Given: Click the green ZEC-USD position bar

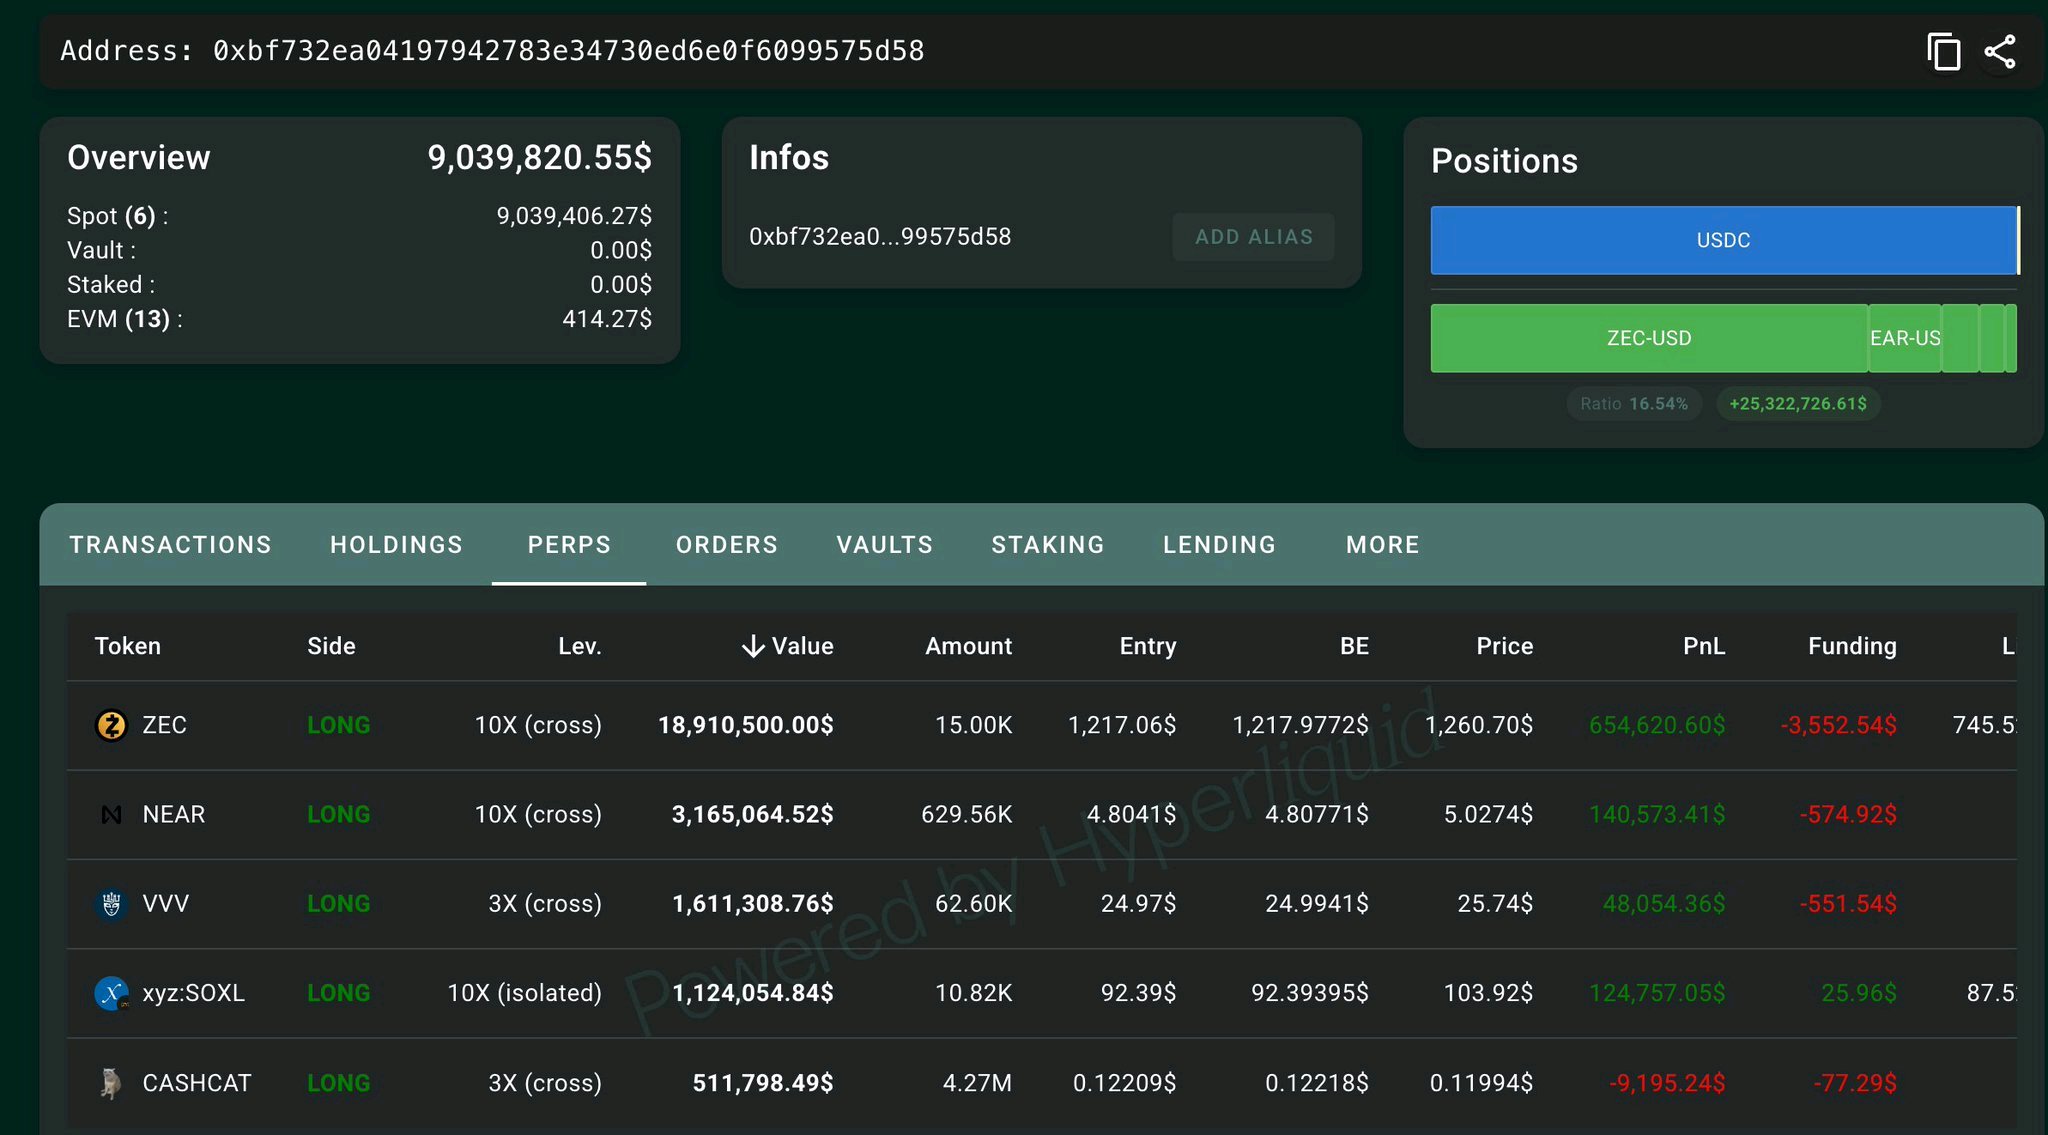Looking at the screenshot, I should tap(1649, 338).
